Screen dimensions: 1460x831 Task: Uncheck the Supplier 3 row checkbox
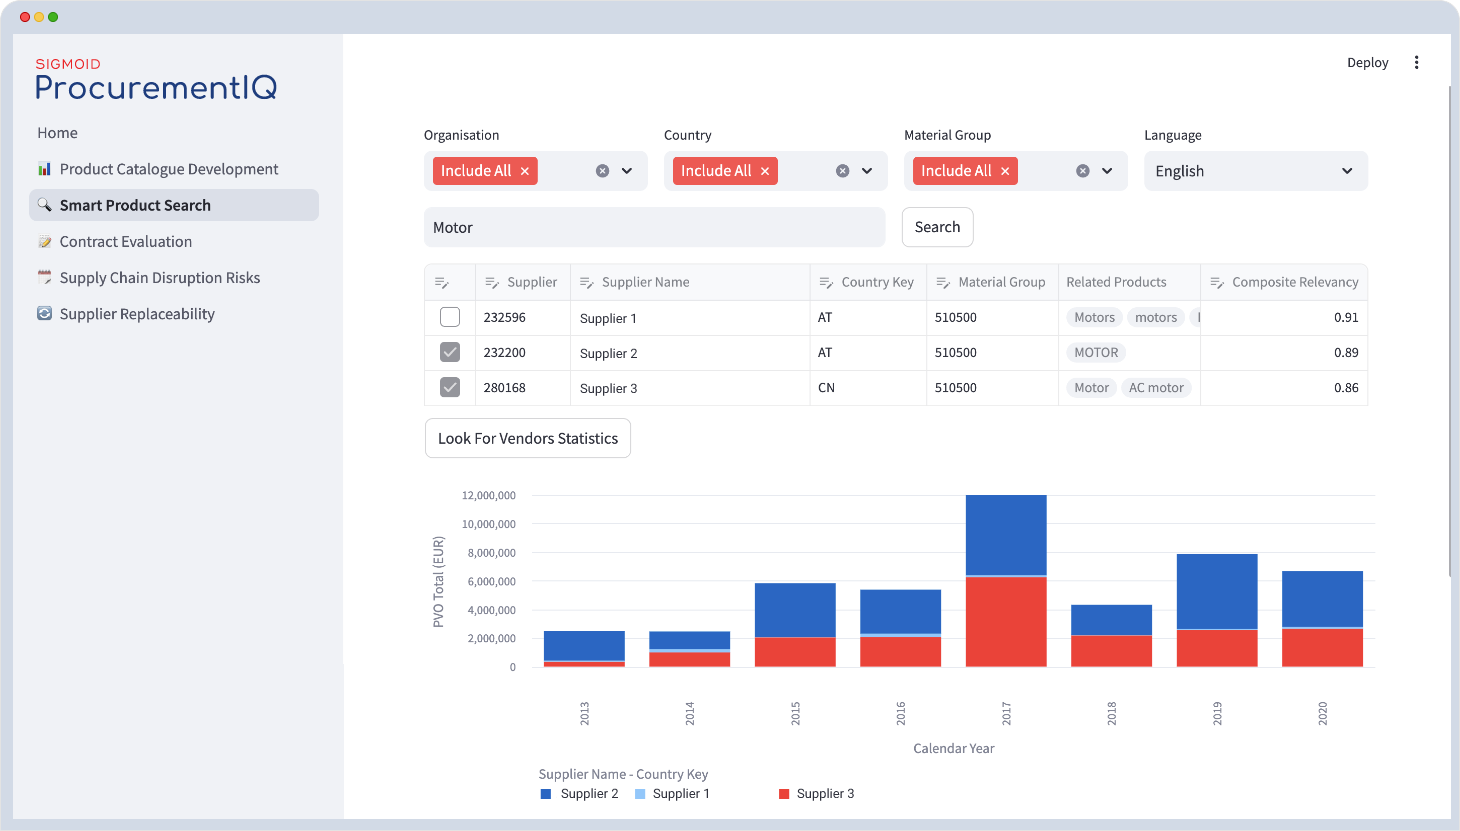pyautogui.click(x=450, y=387)
